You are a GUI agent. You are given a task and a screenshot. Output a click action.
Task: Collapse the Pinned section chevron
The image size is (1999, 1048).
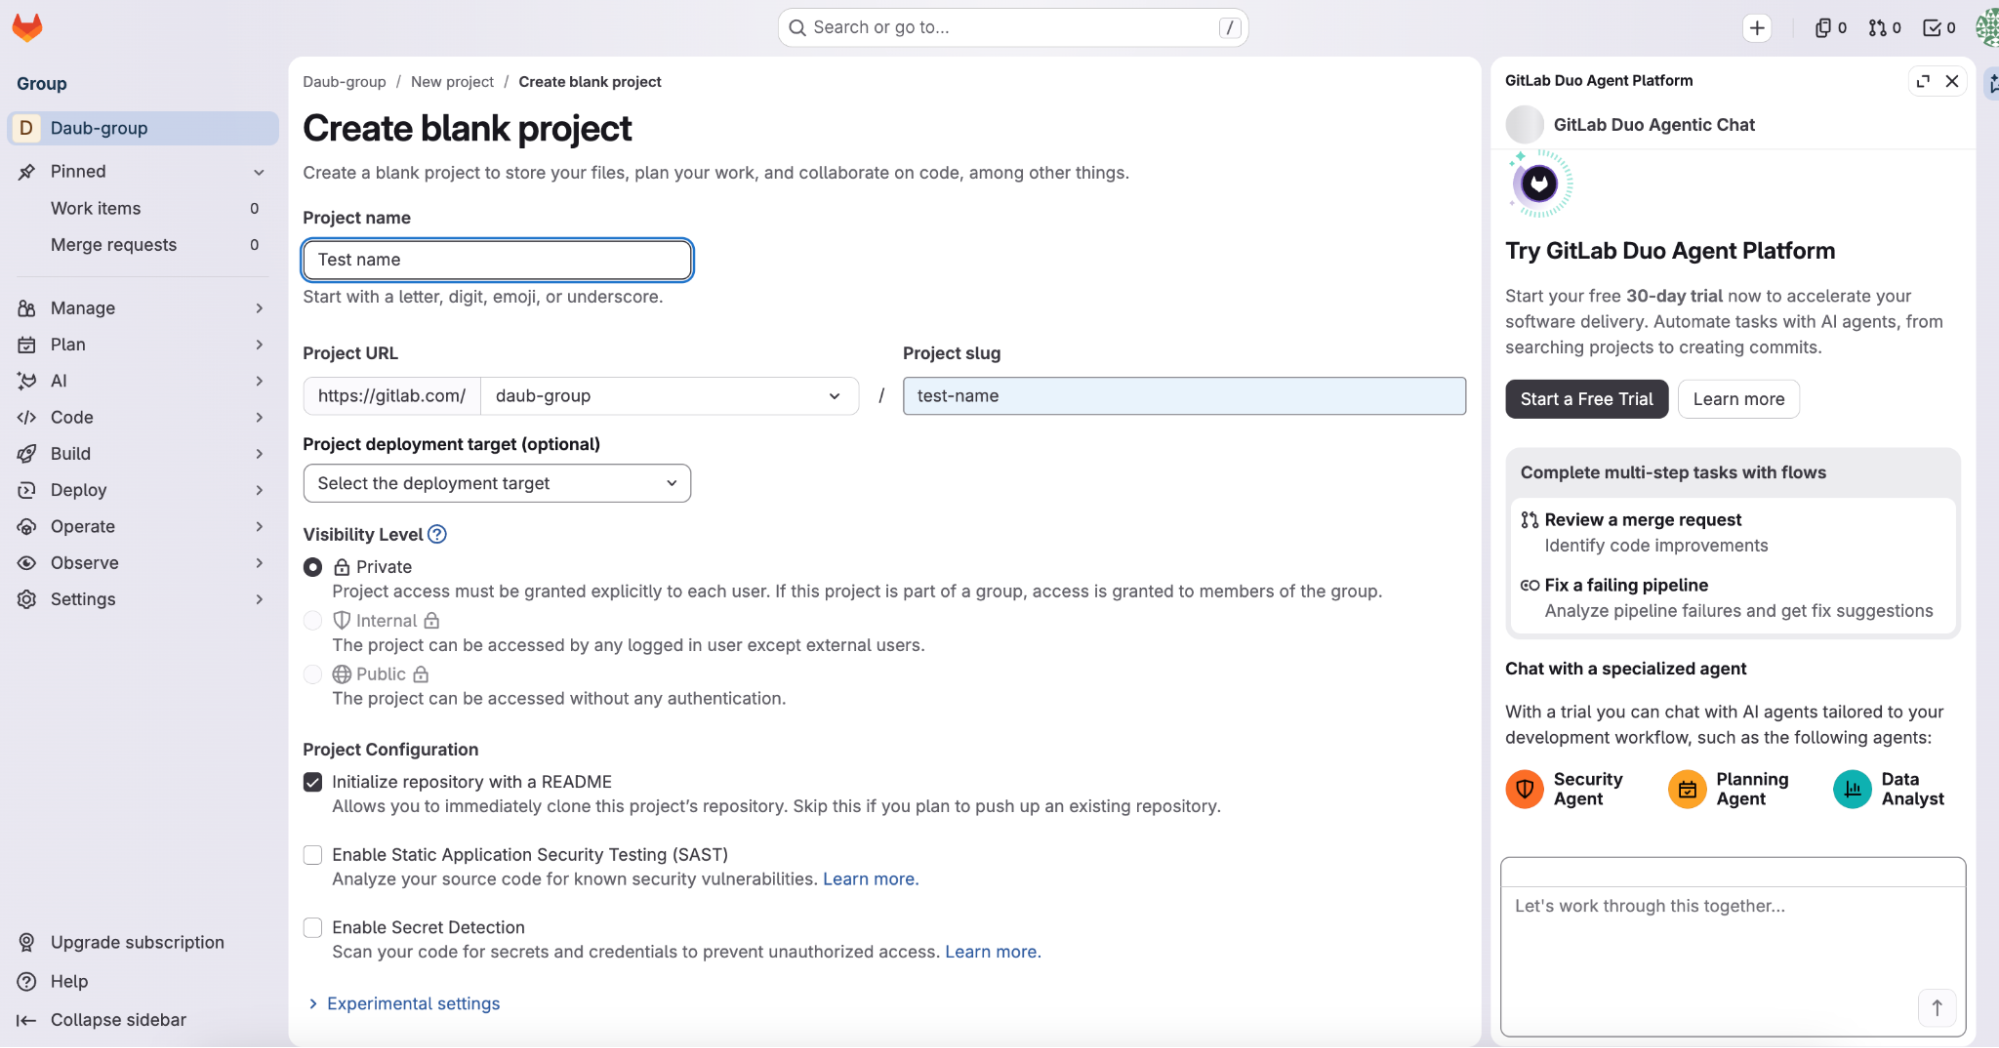pos(259,172)
